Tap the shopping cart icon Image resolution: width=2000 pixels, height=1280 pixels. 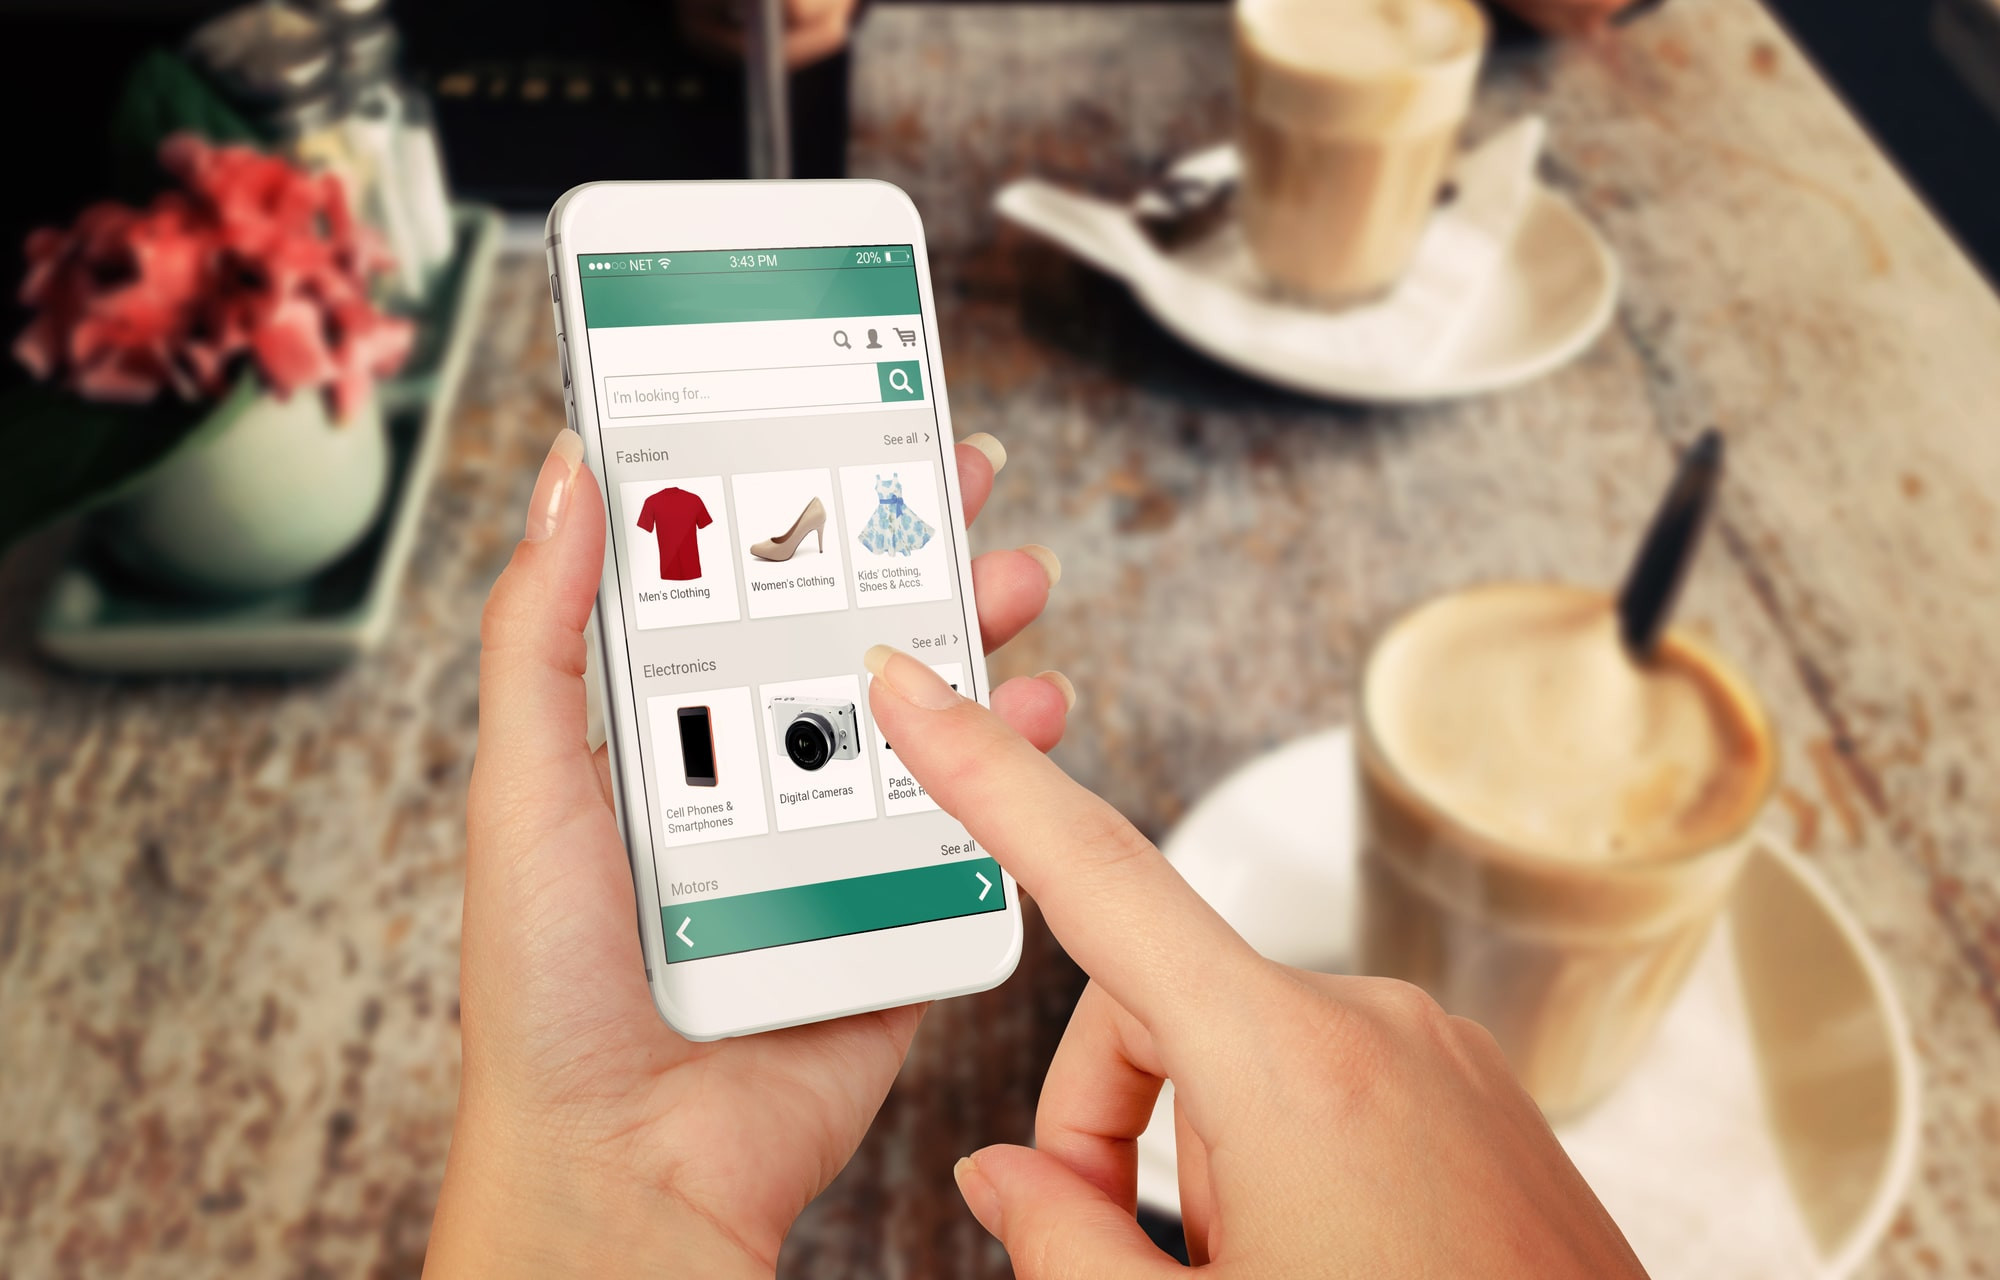point(908,340)
